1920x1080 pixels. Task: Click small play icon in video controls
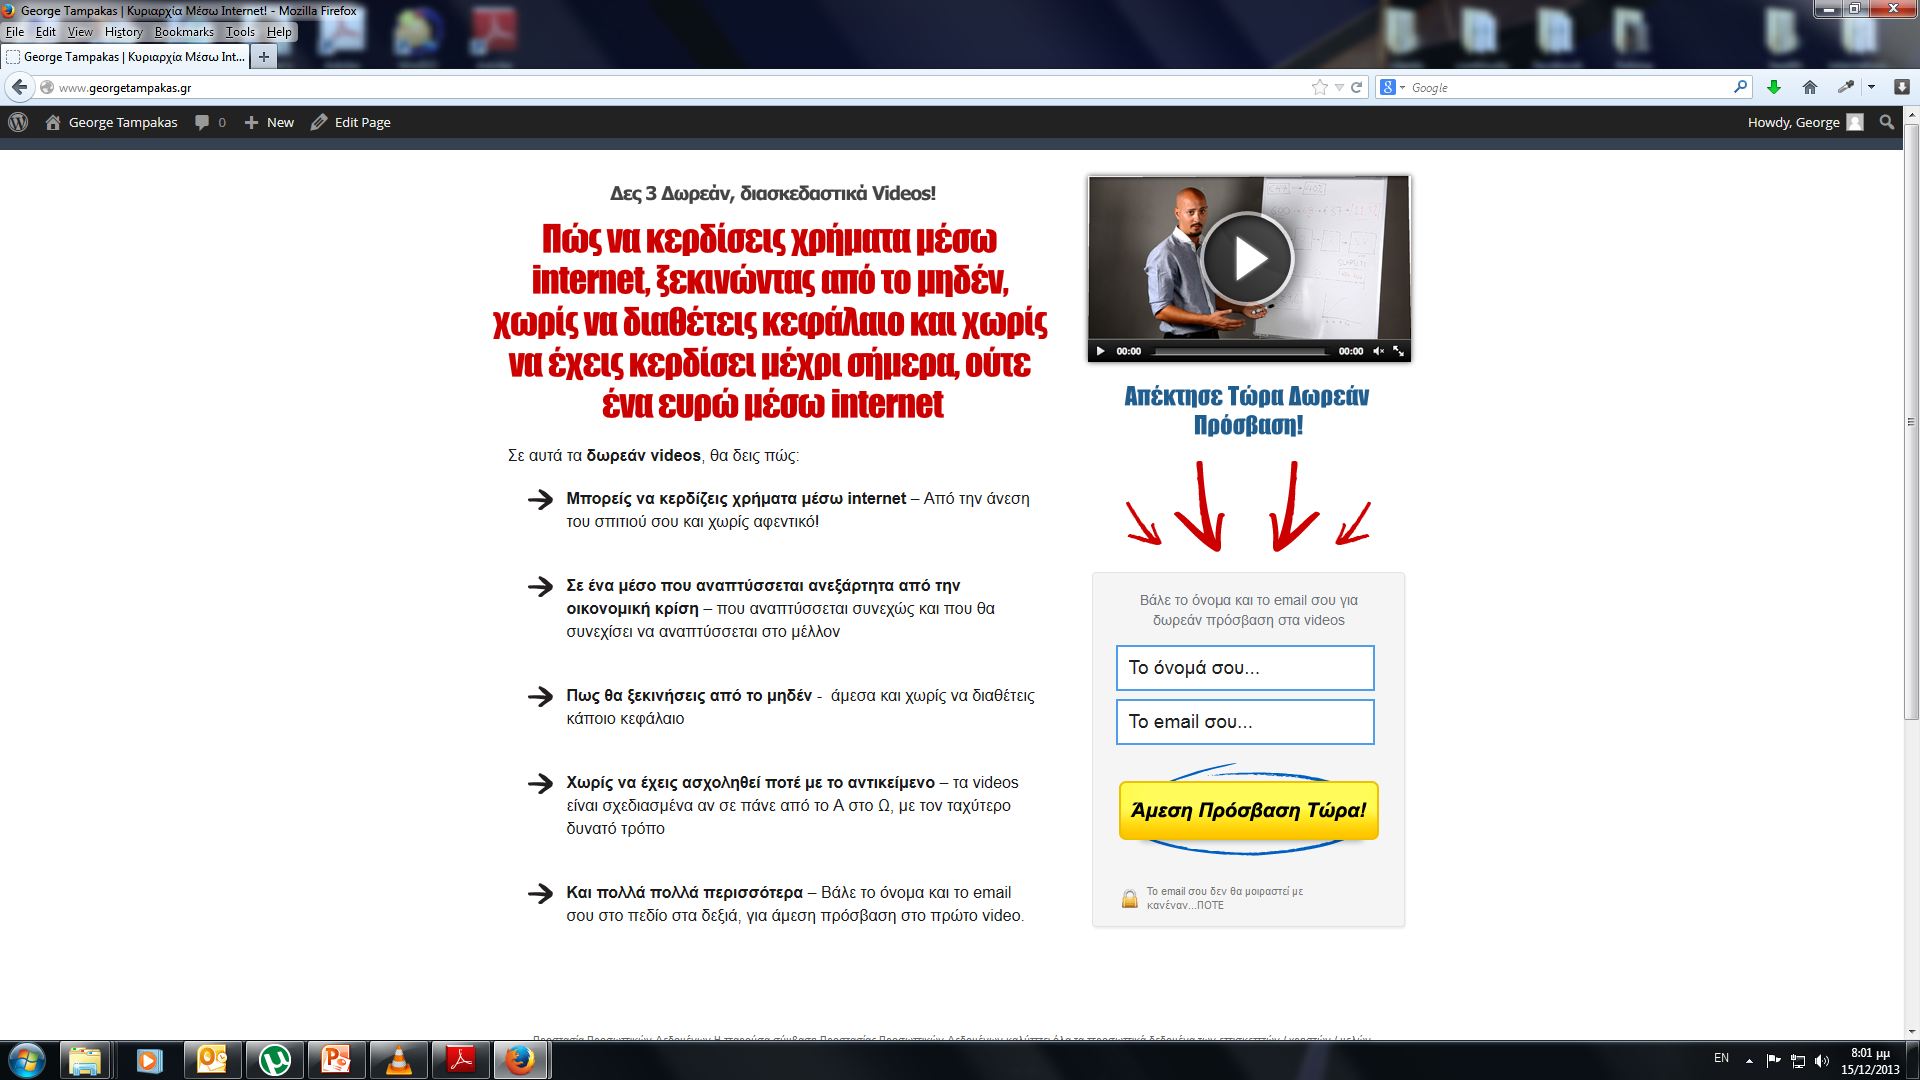(1101, 351)
